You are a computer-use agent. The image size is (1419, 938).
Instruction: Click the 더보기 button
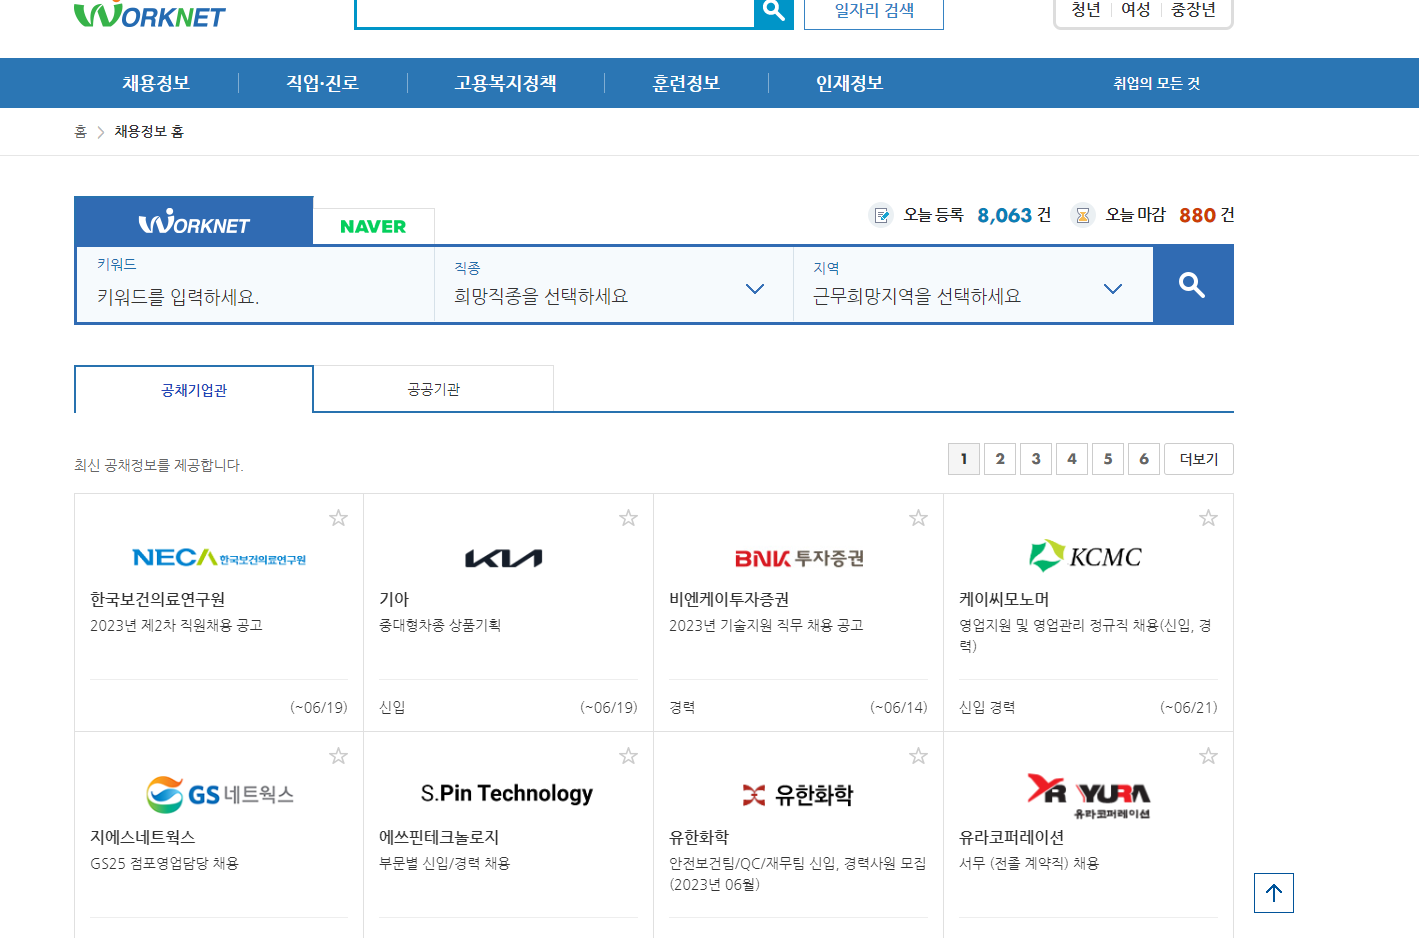pyautogui.click(x=1199, y=459)
